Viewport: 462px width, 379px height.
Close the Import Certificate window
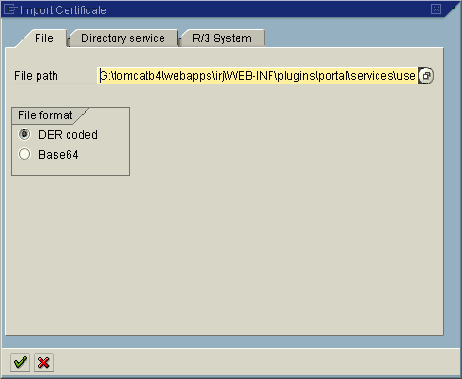436,9
